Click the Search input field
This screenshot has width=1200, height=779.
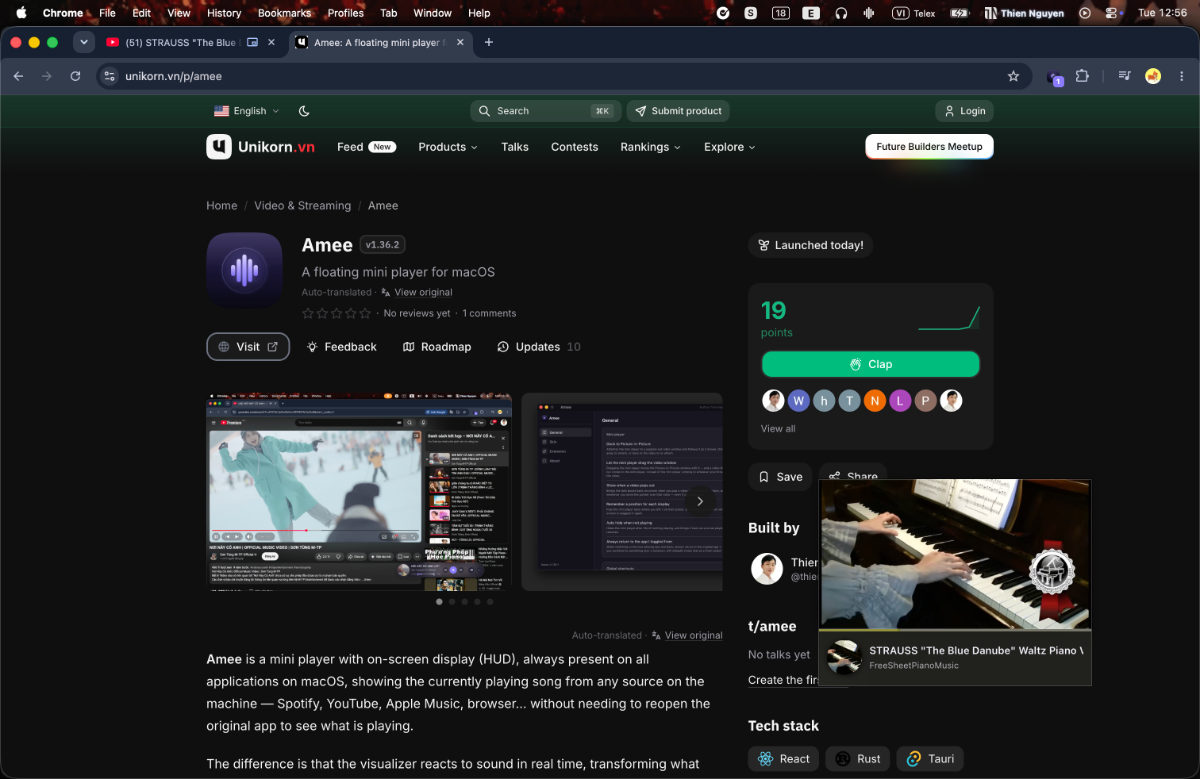point(545,111)
